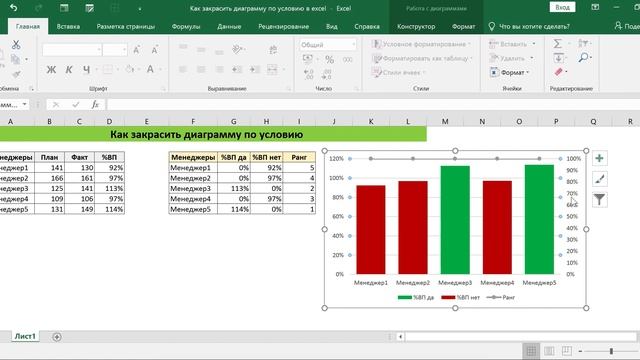Open the Формулы tab
The height and width of the screenshot is (360, 640).
click(x=186, y=27)
